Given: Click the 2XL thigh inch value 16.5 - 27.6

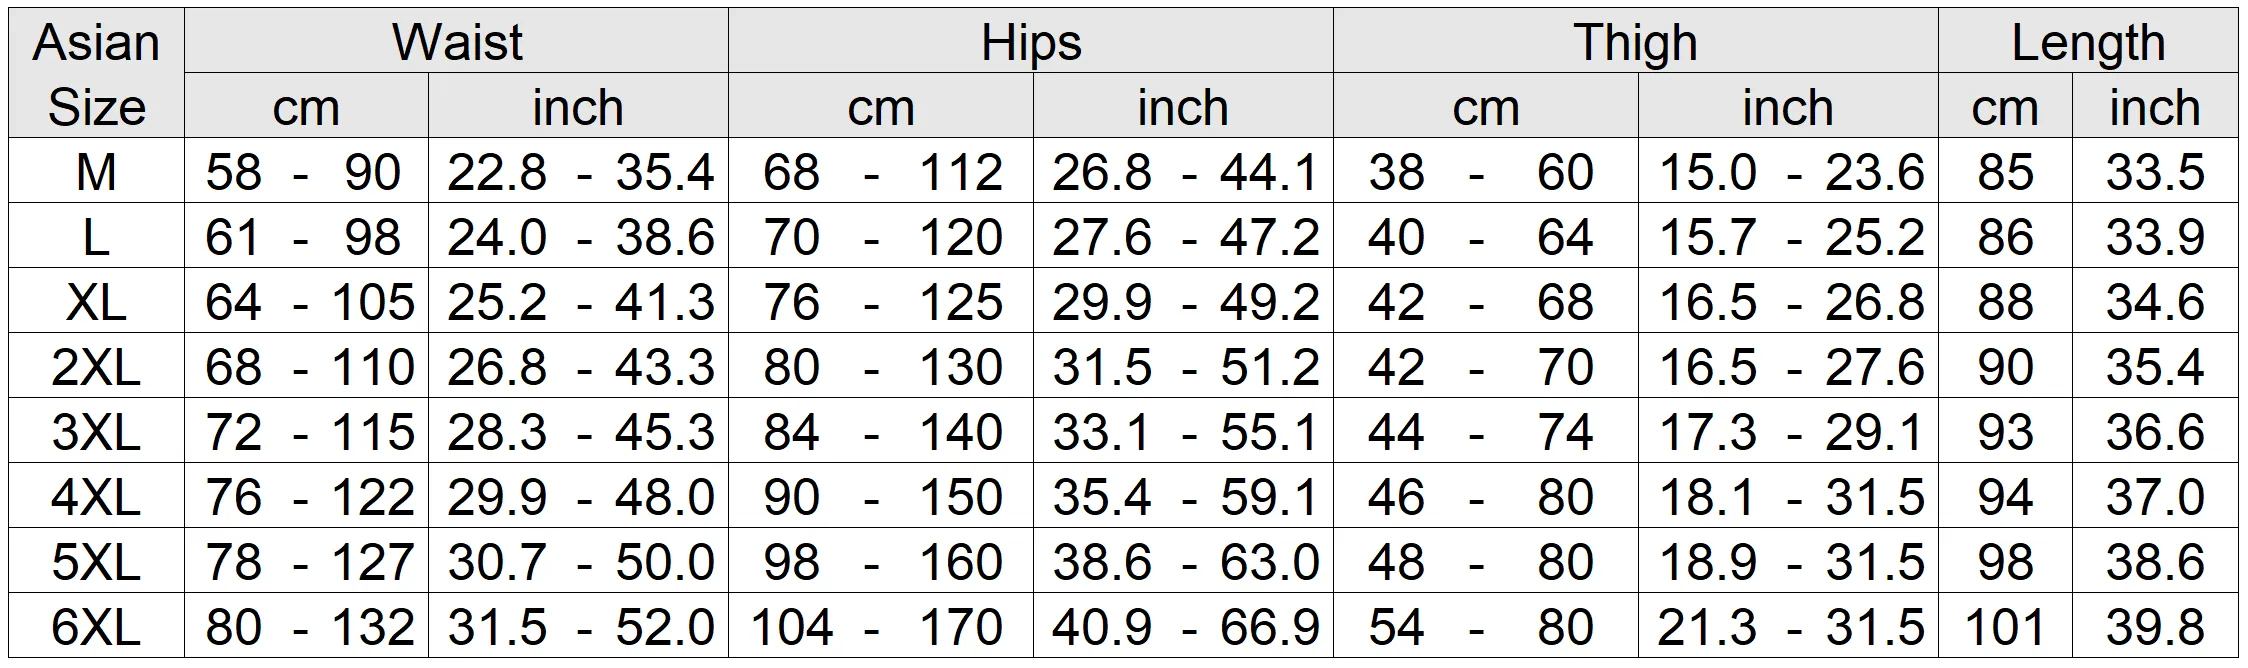Looking at the screenshot, I should click(x=1788, y=366).
